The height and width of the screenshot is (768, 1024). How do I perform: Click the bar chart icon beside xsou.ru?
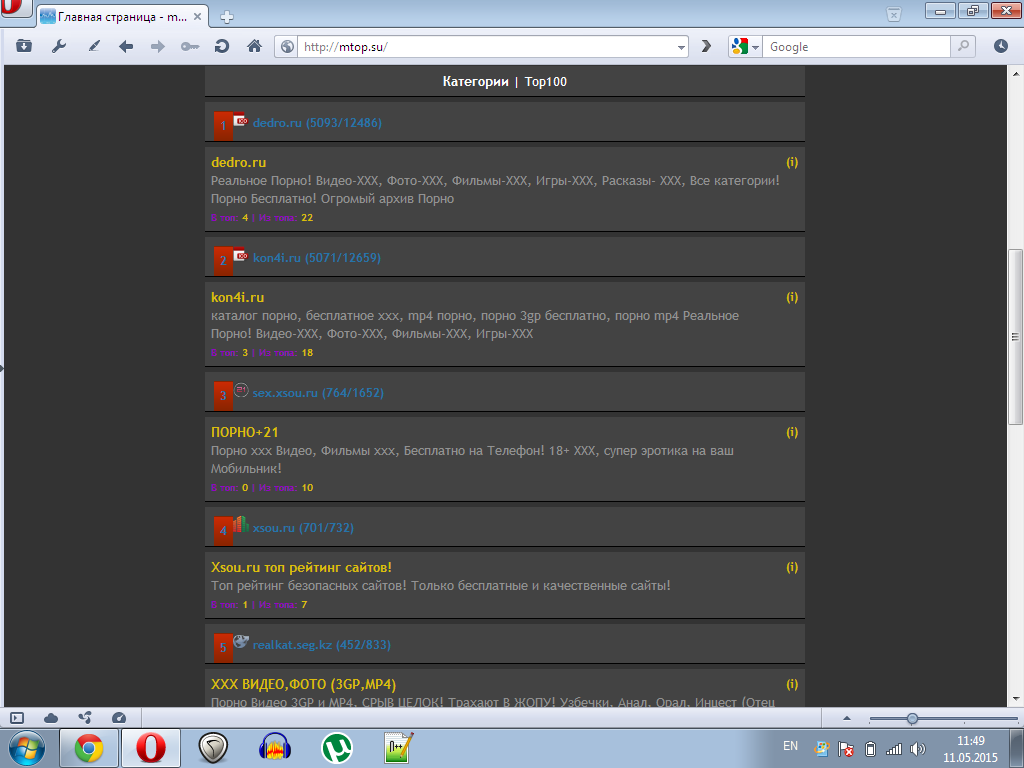240,524
